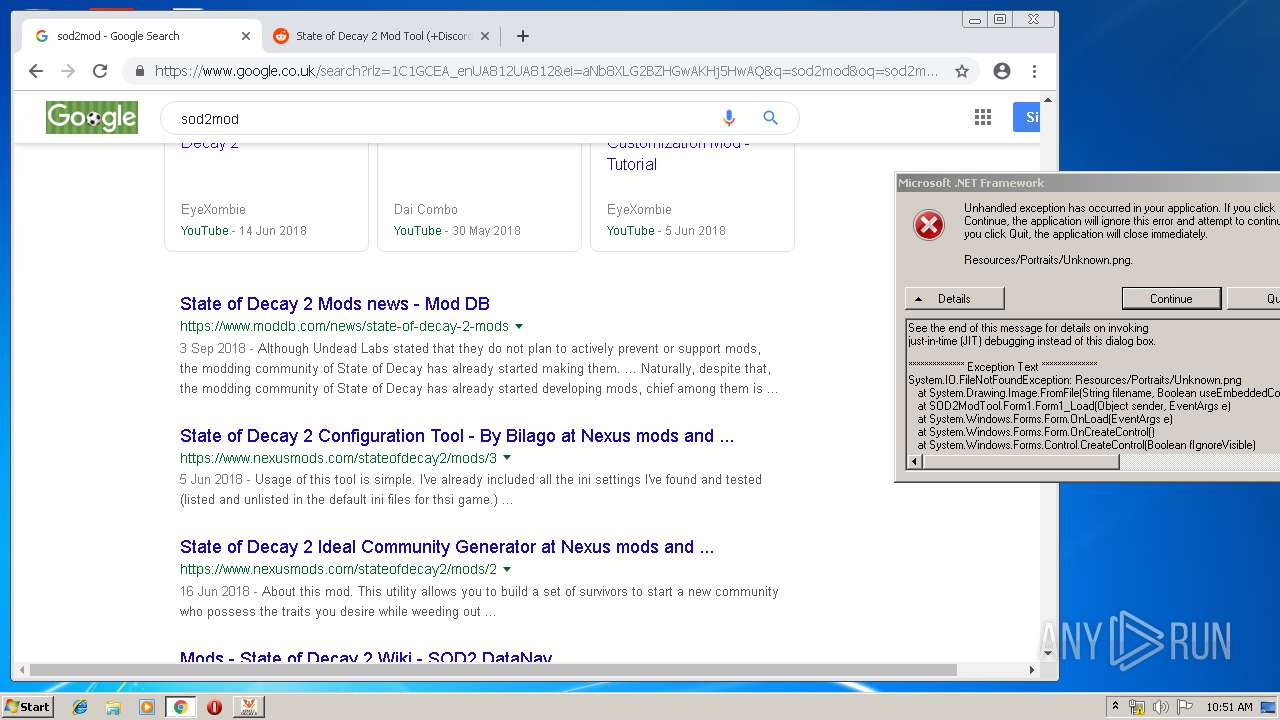Open Mods - State of Decay 2 Wiki result

pyautogui.click(x=366, y=657)
